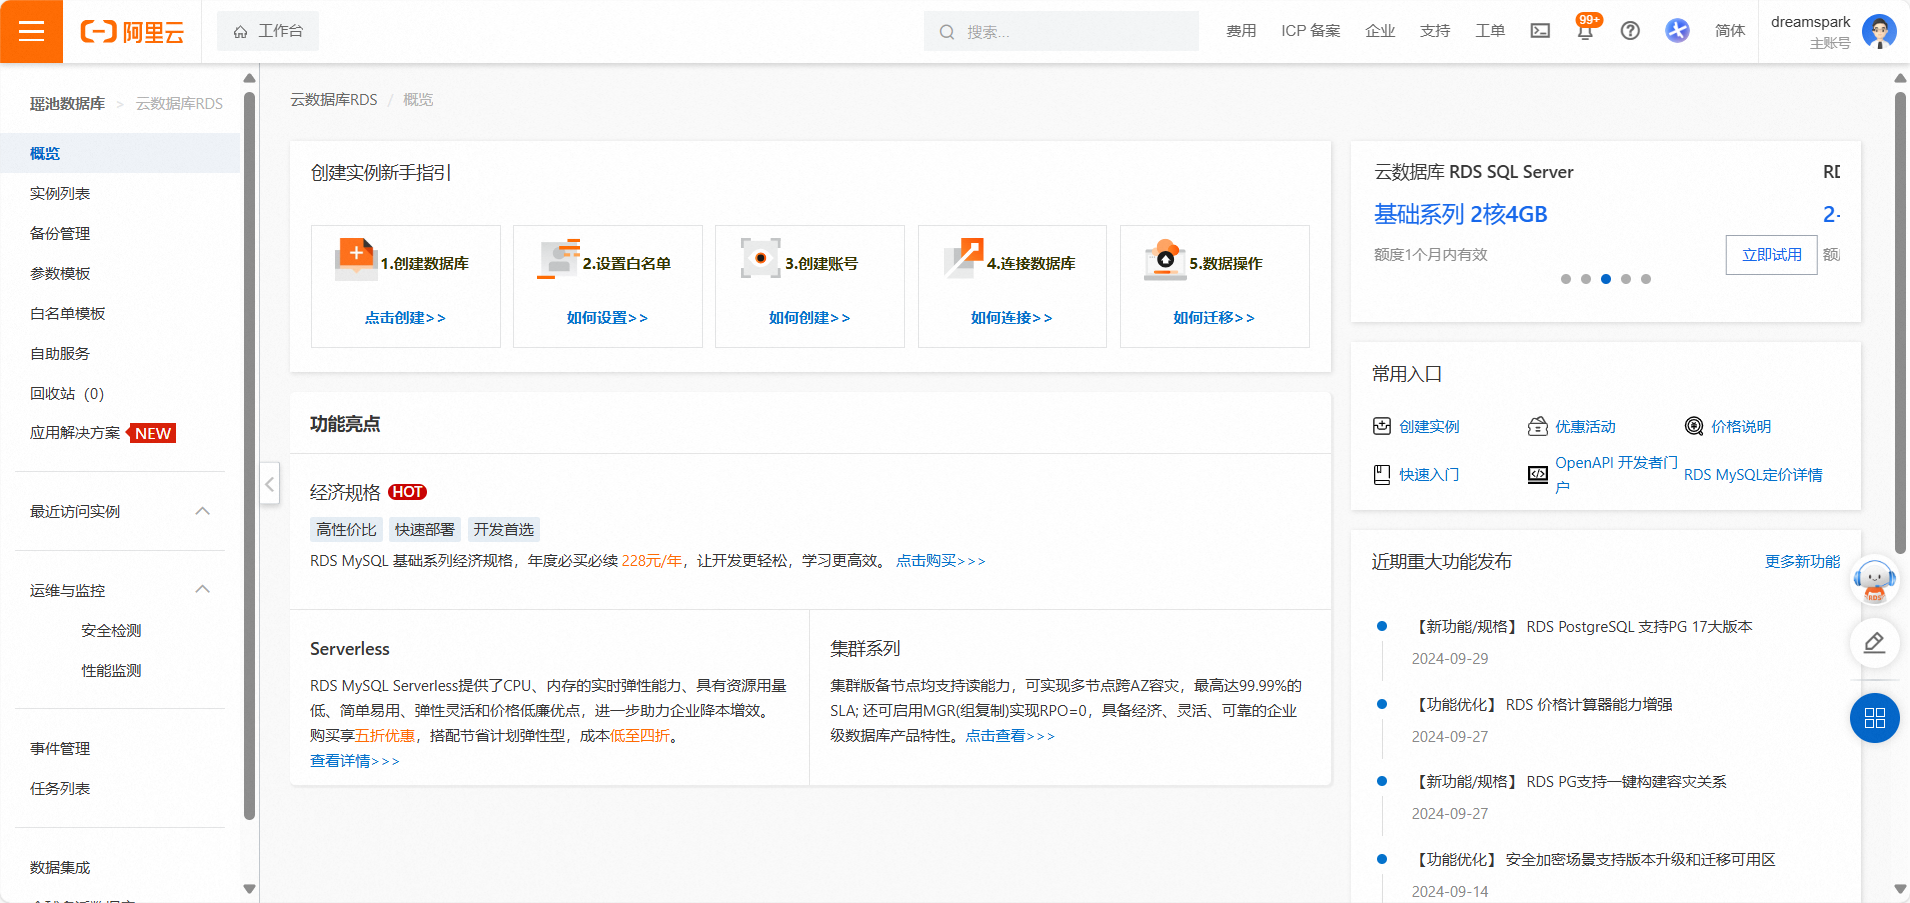Open notifications bell icon

coord(1585,31)
